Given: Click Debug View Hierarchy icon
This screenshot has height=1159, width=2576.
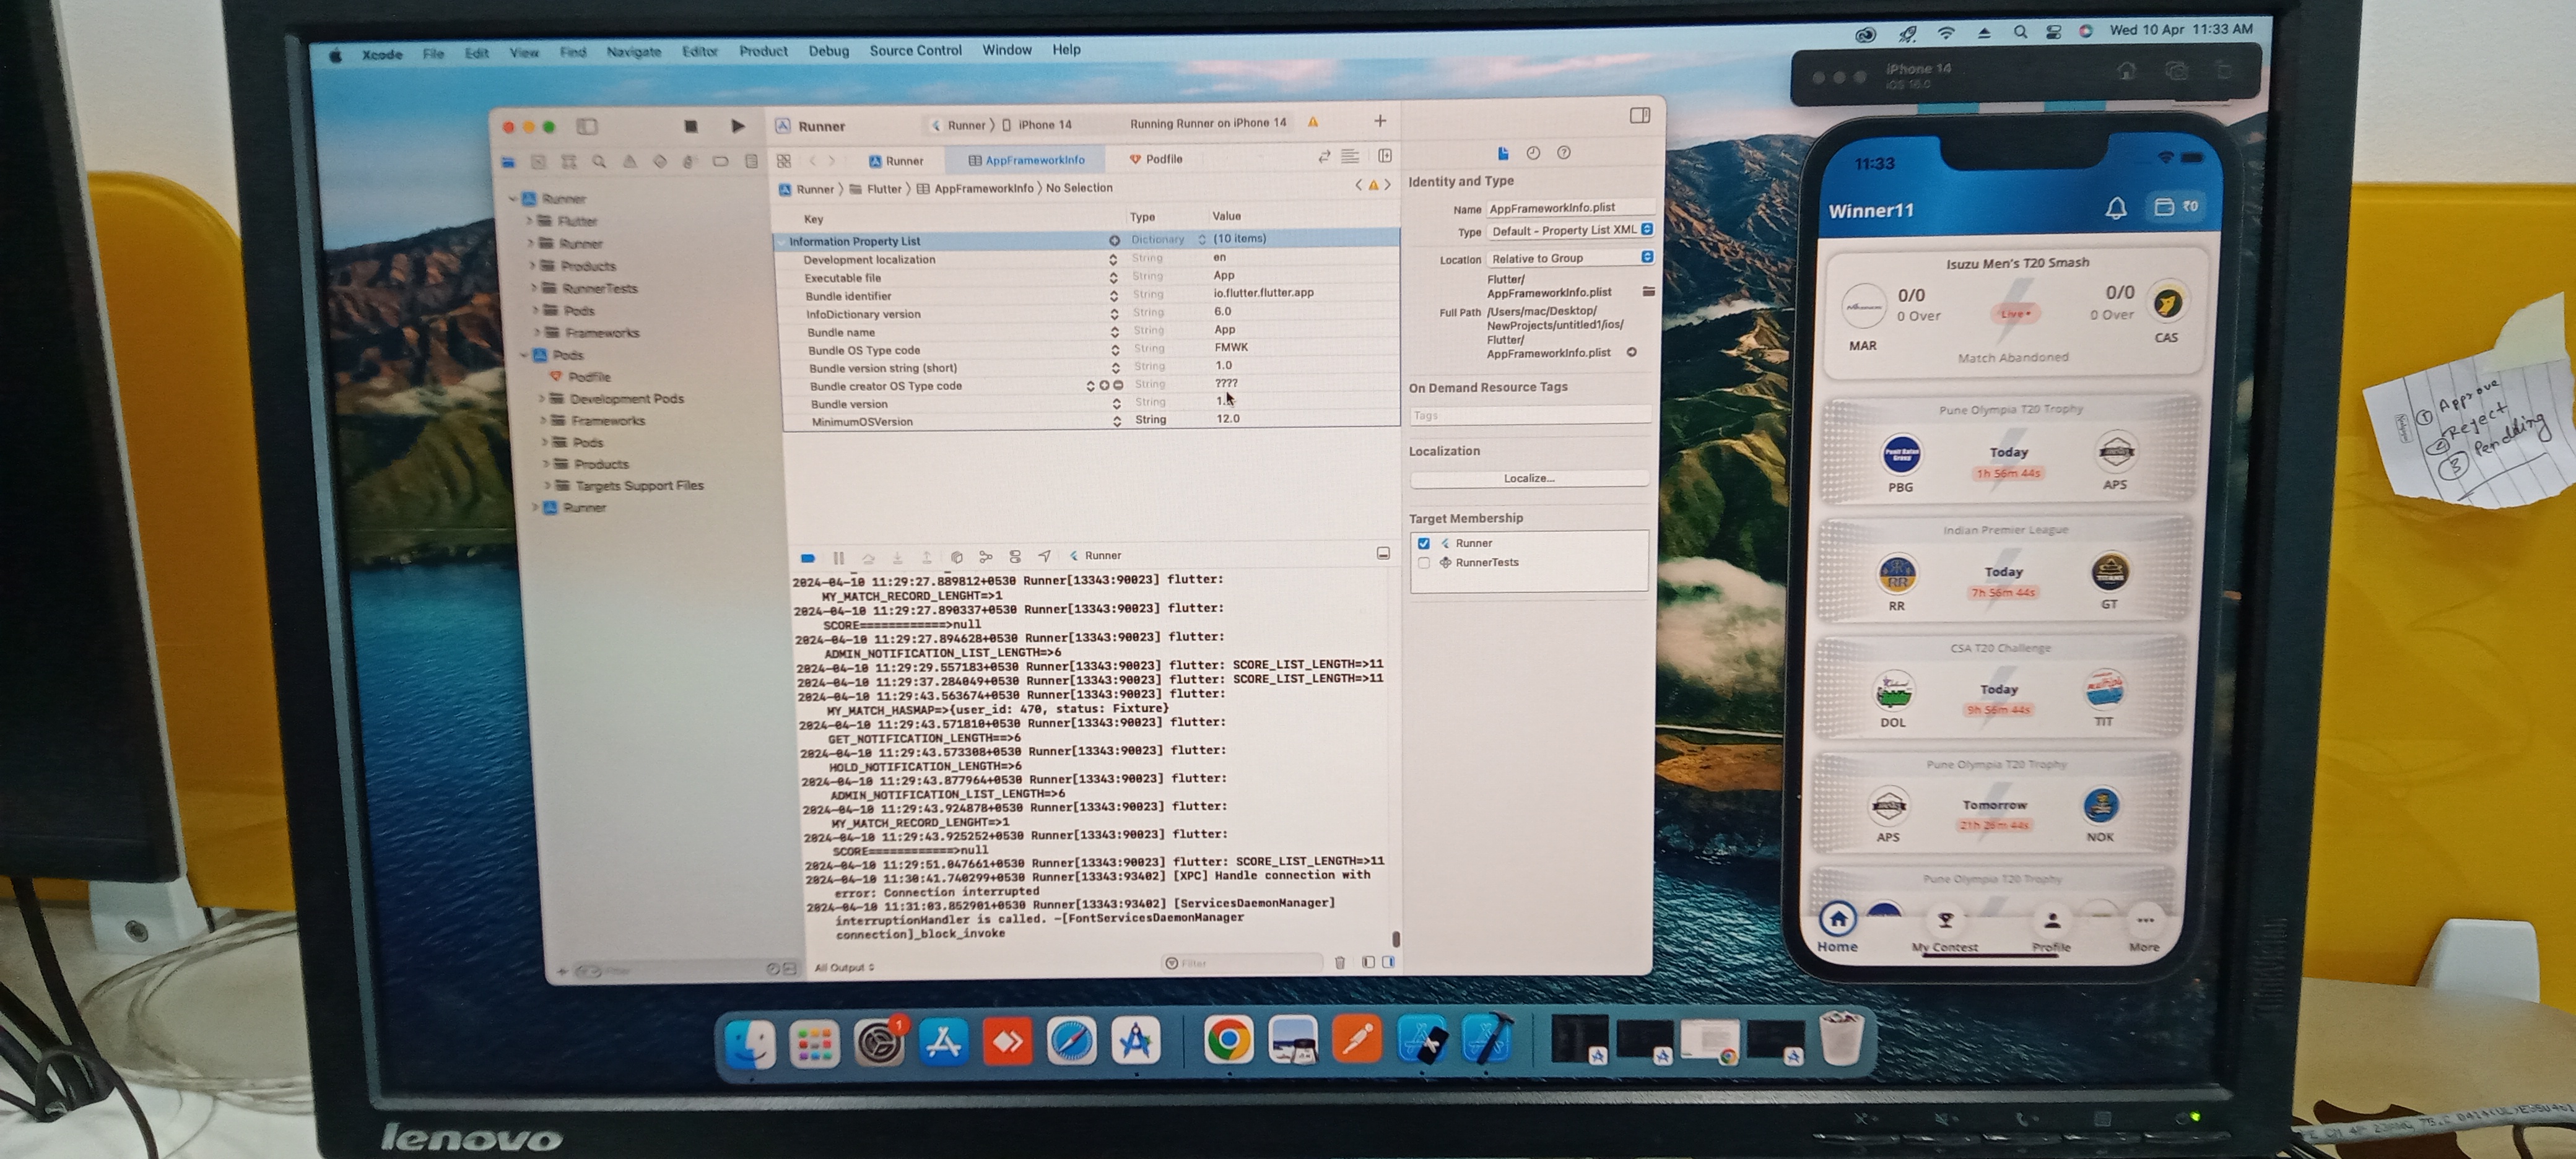Looking at the screenshot, I should [956, 557].
